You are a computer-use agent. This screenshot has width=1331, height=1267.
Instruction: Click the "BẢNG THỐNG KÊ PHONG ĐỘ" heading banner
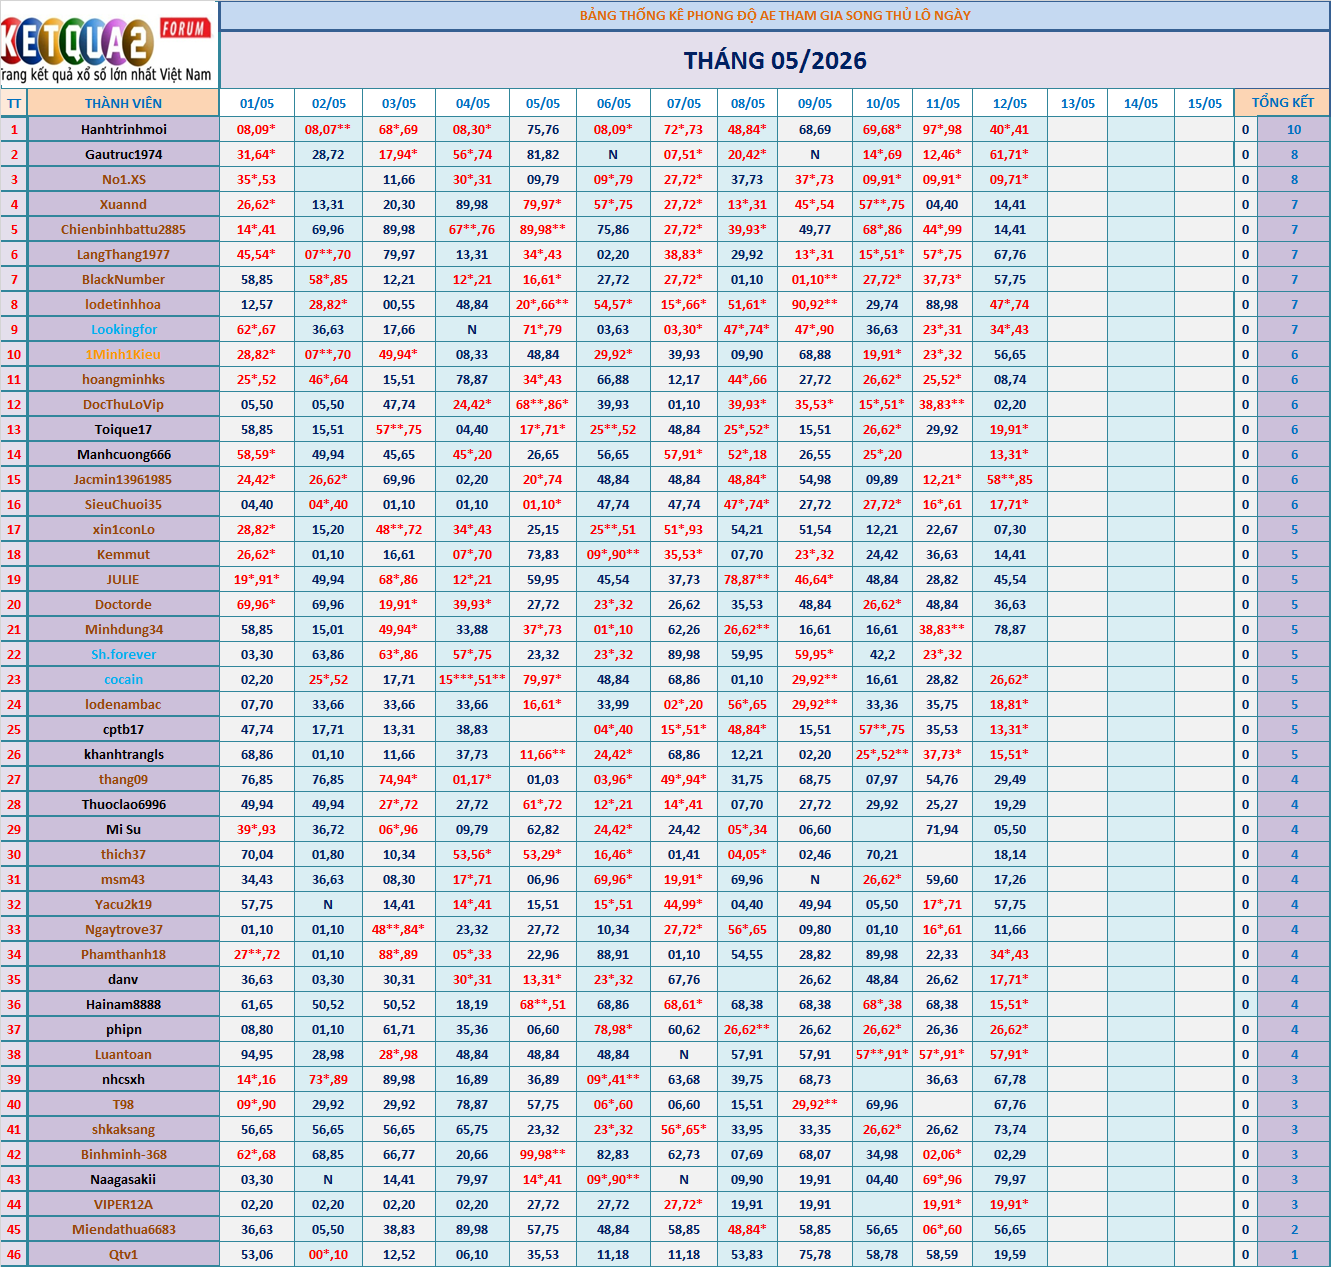point(775,15)
